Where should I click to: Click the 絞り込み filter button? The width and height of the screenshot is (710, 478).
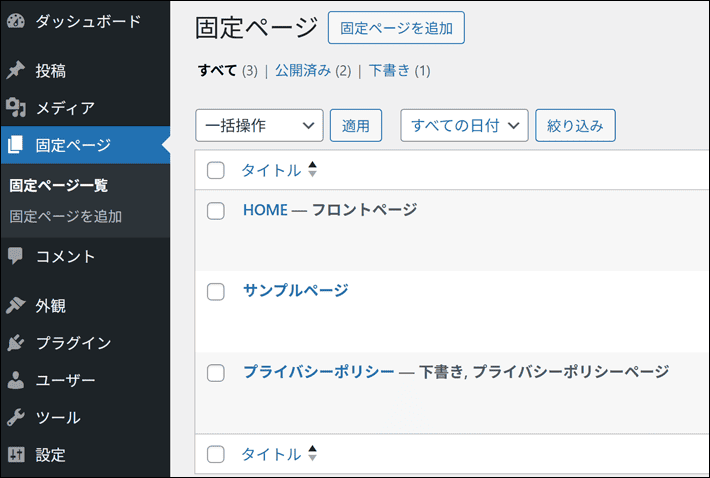pyautogui.click(x=575, y=126)
